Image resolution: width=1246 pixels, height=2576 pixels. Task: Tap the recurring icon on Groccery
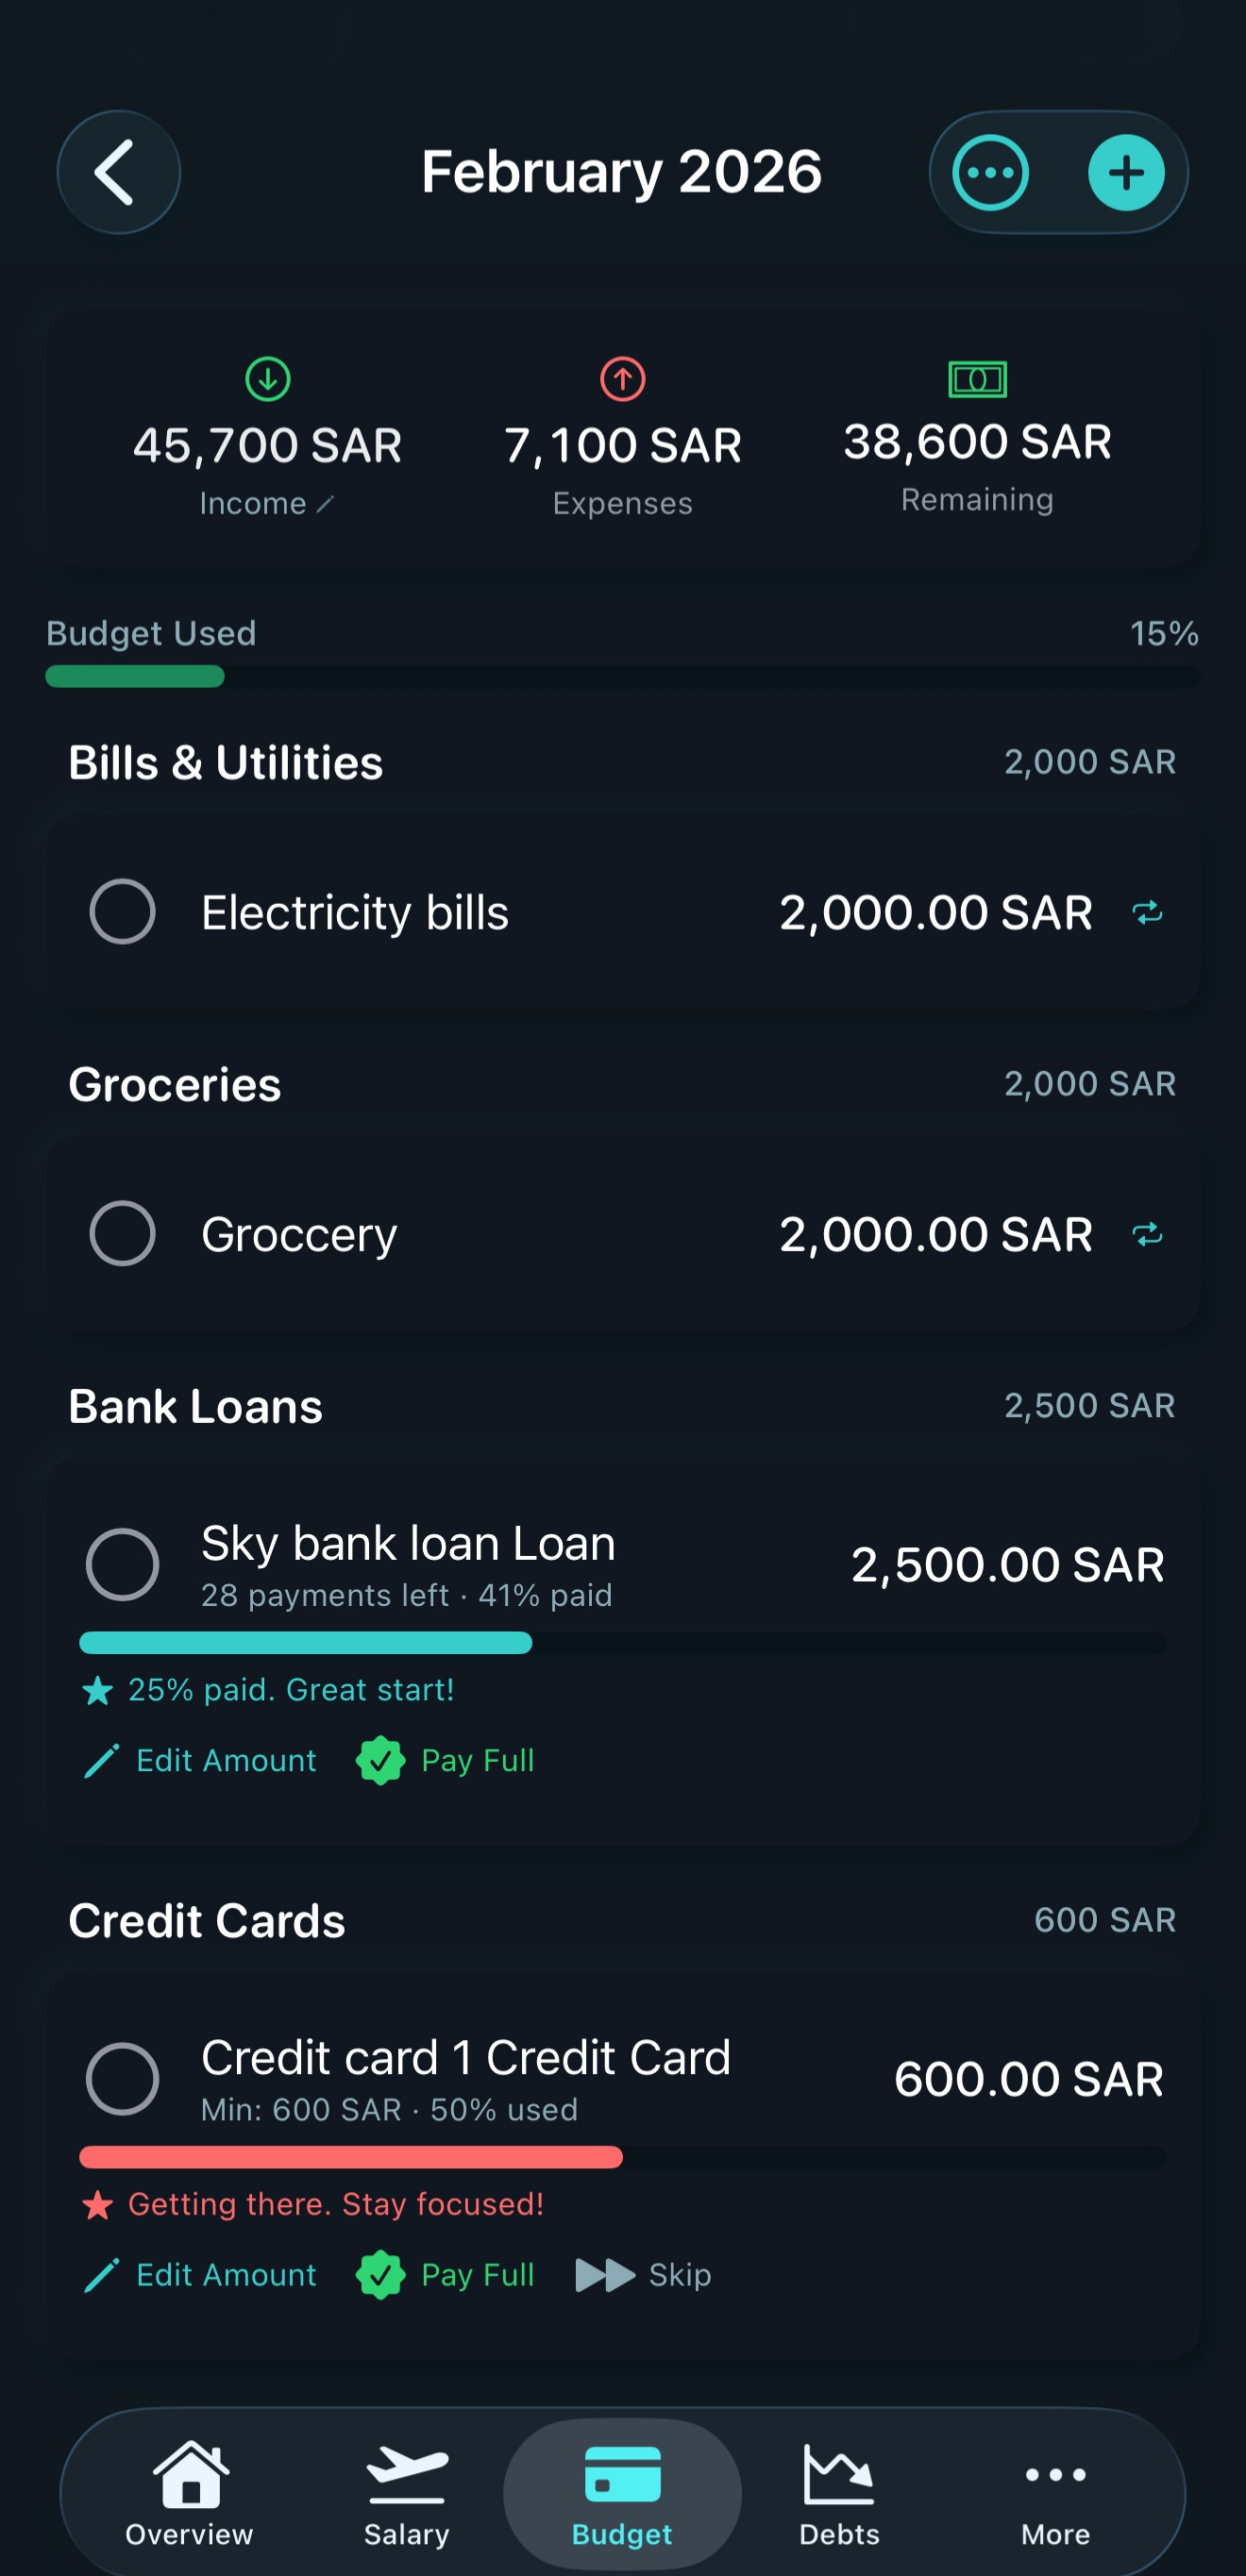(1147, 1234)
